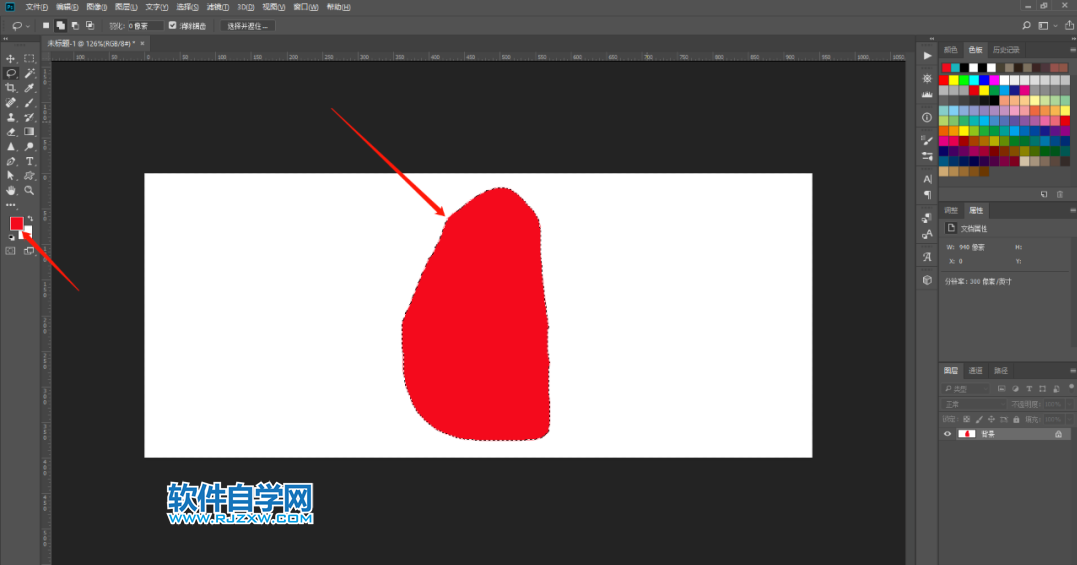Select the Clone Stamp tool

[x=10, y=117]
